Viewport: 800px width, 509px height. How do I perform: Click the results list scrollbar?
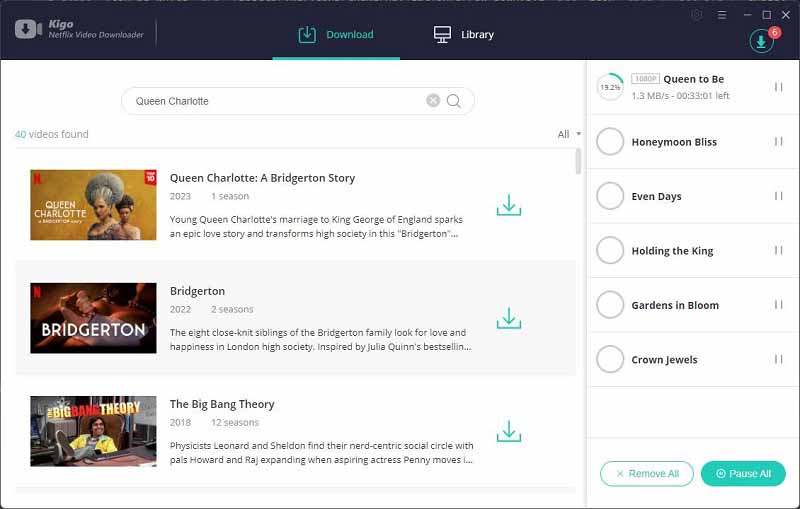578,161
